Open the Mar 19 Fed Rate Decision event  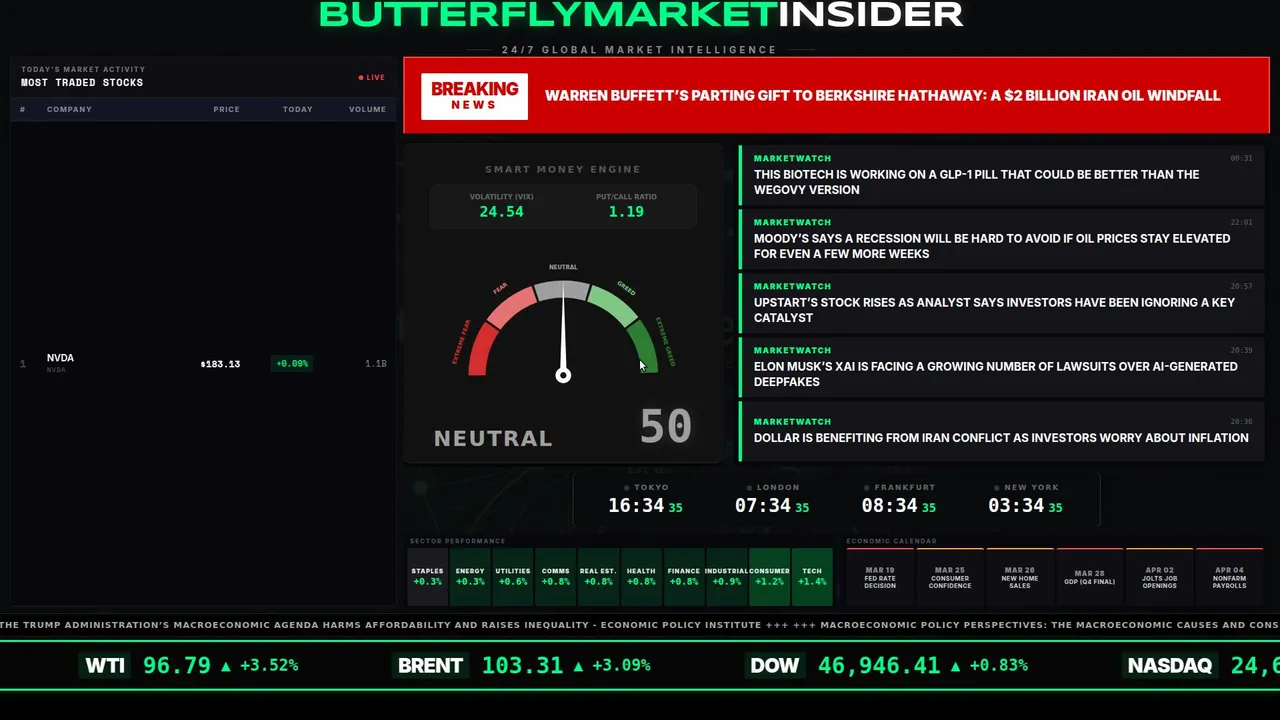coord(880,577)
